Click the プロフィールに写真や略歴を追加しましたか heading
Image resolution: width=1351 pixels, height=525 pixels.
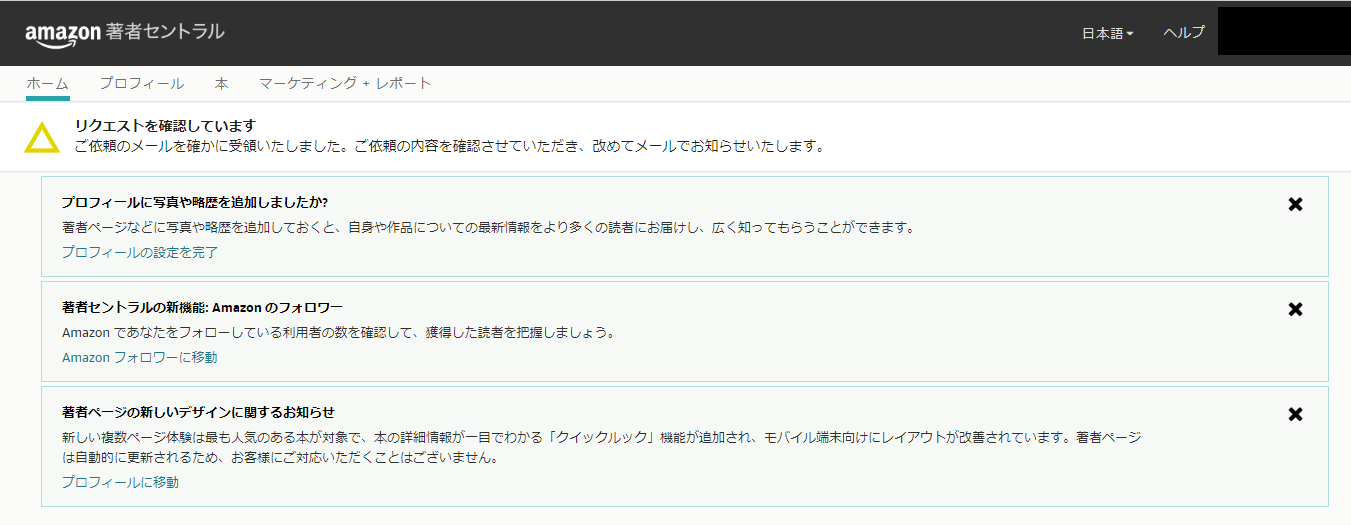[195, 202]
